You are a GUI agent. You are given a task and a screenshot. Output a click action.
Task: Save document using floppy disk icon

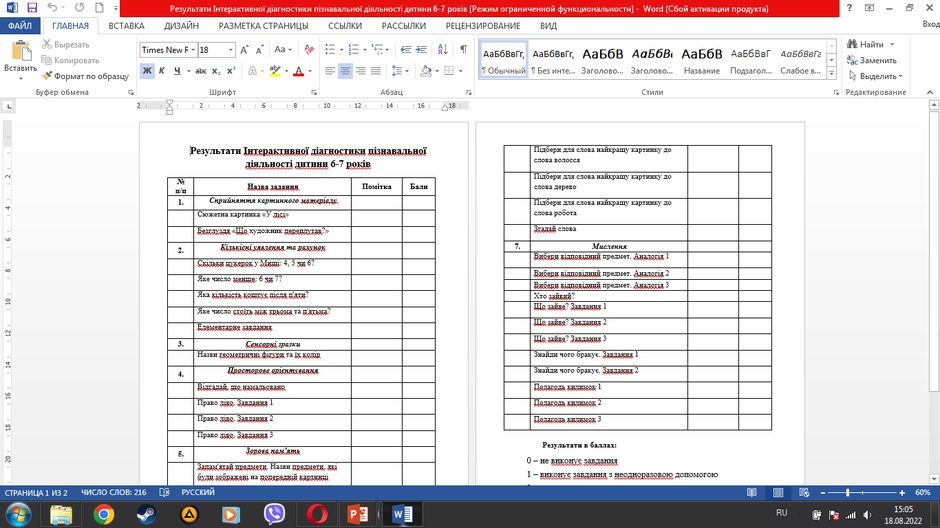[x=32, y=8]
